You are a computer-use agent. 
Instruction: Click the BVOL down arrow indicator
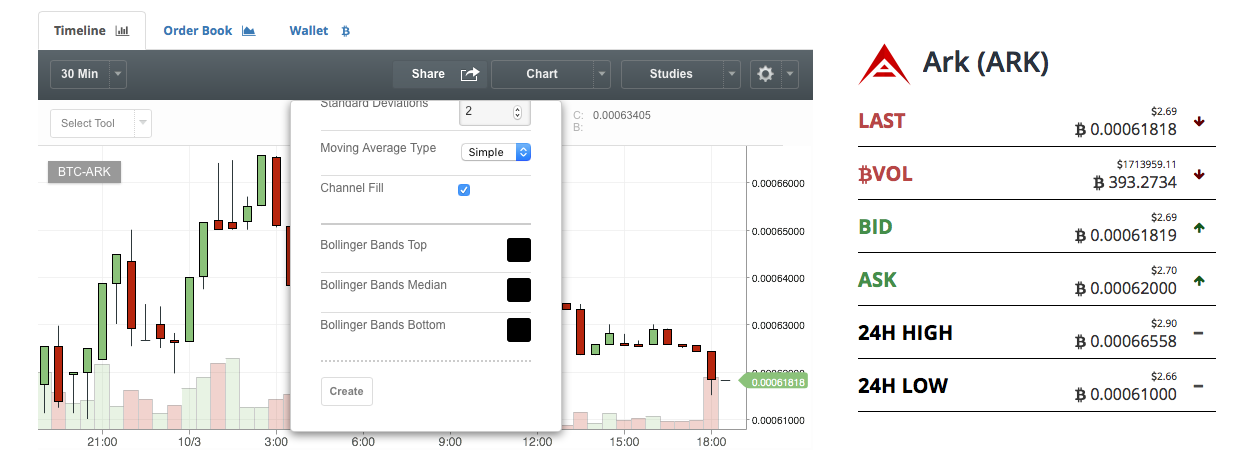1199,174
